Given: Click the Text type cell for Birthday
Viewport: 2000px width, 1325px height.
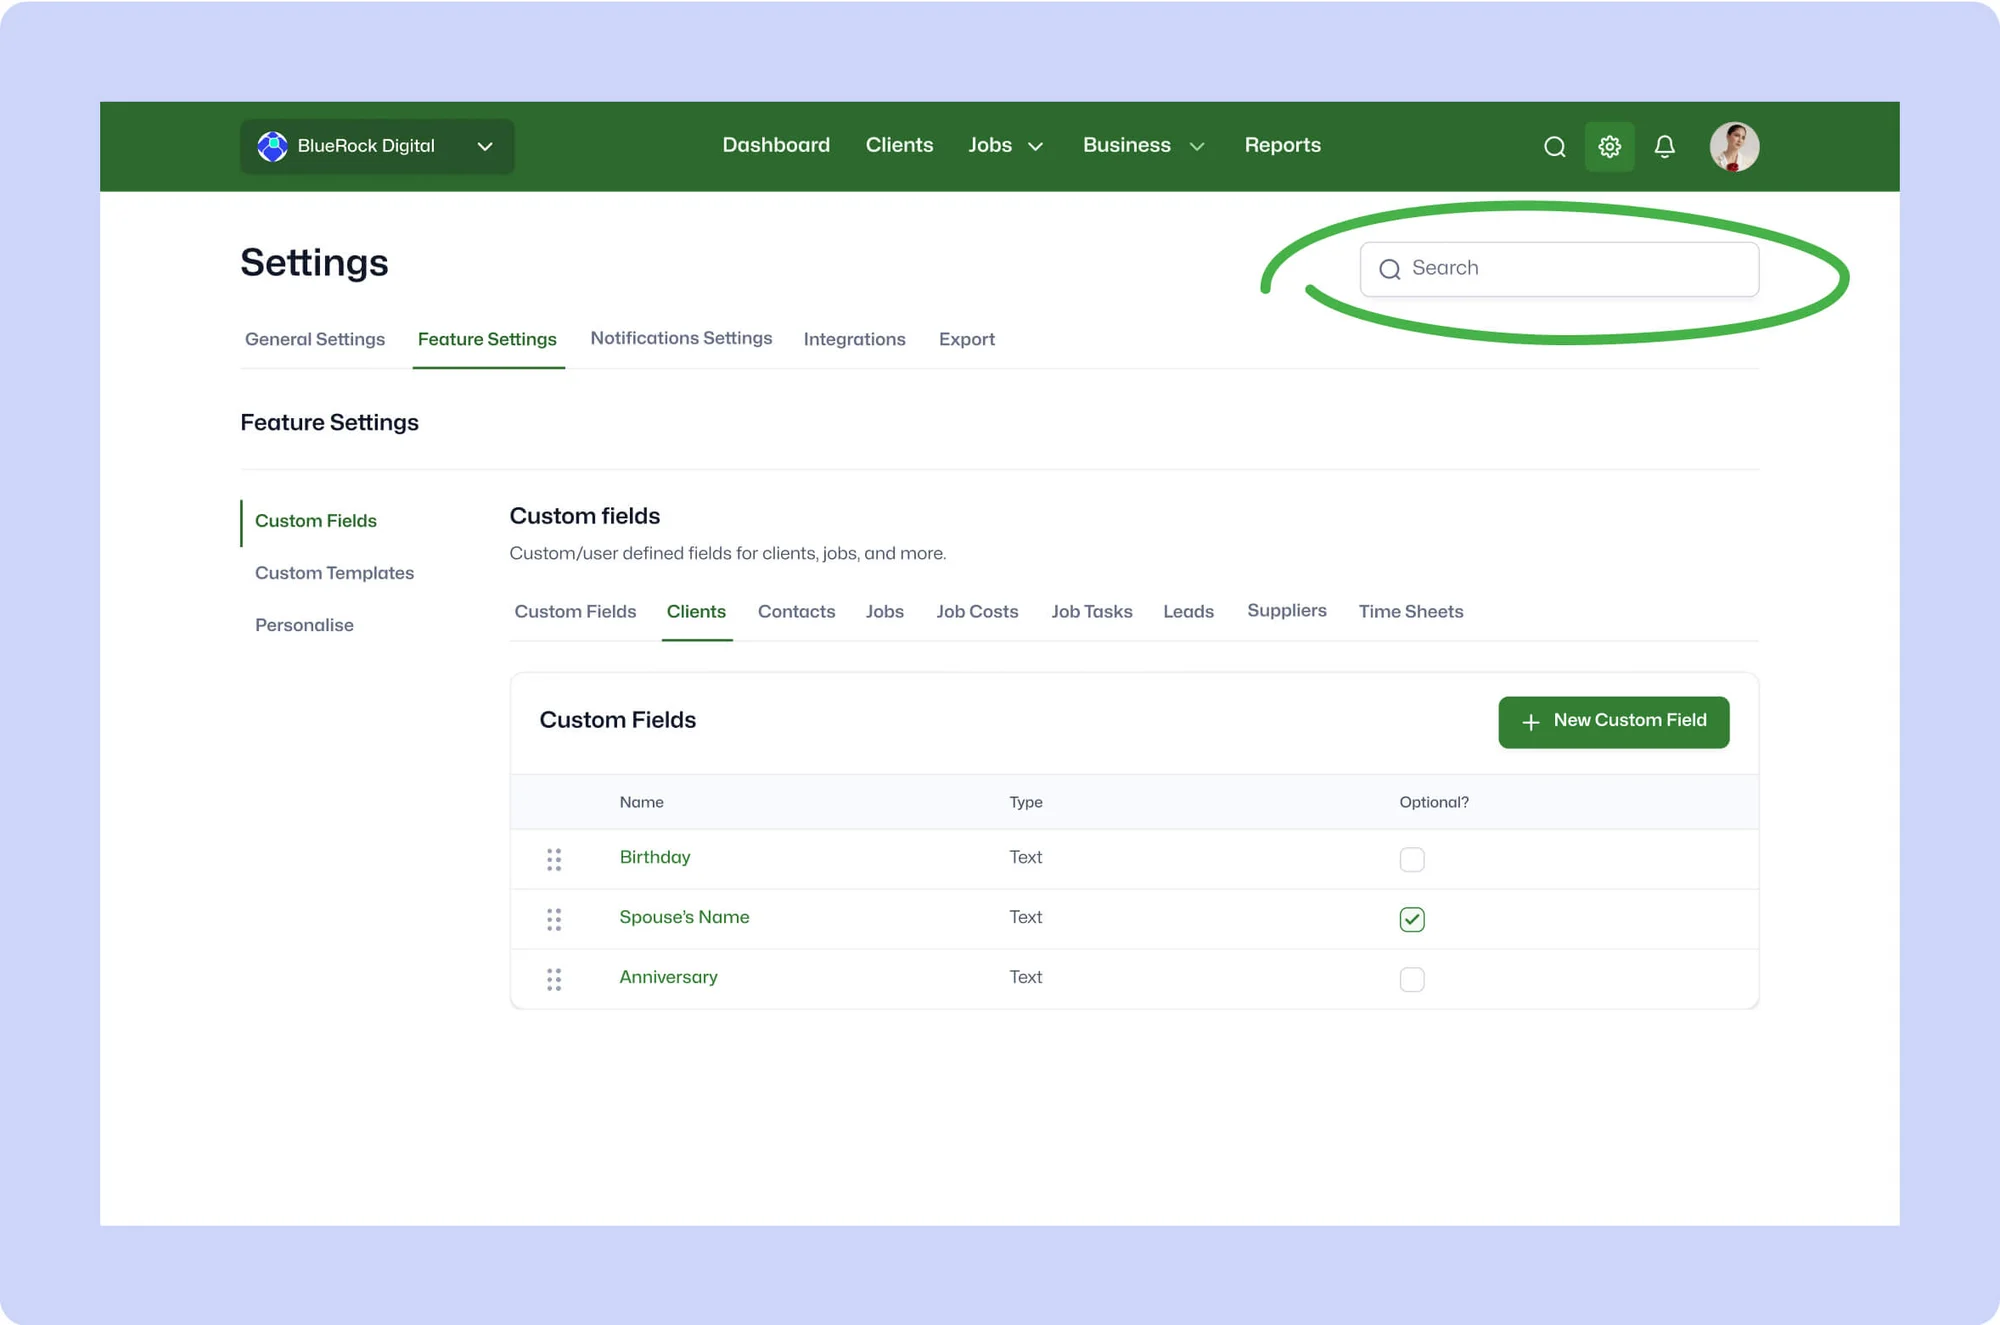Looking at the screenshot, I should point(1025,857).
